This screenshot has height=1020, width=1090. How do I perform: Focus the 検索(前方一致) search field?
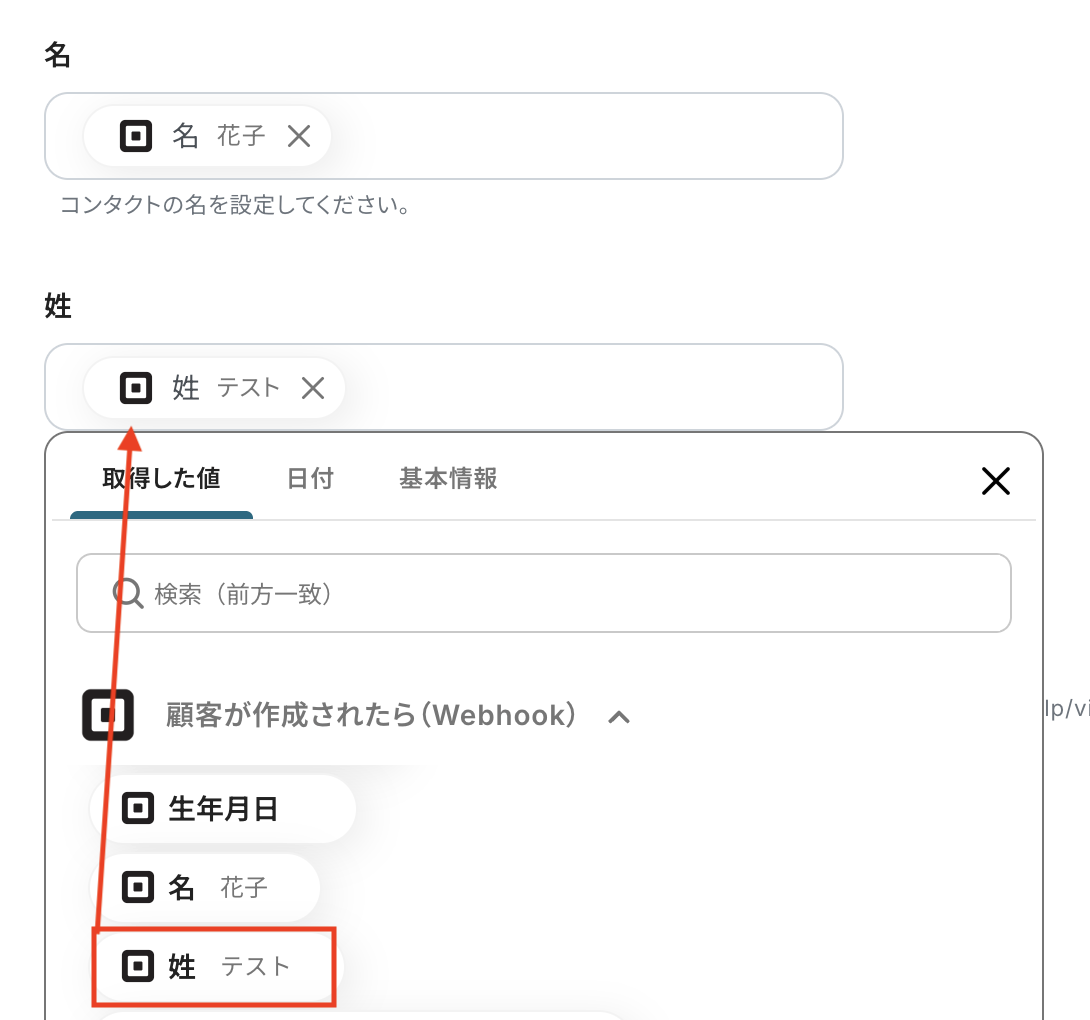[560, 594]
